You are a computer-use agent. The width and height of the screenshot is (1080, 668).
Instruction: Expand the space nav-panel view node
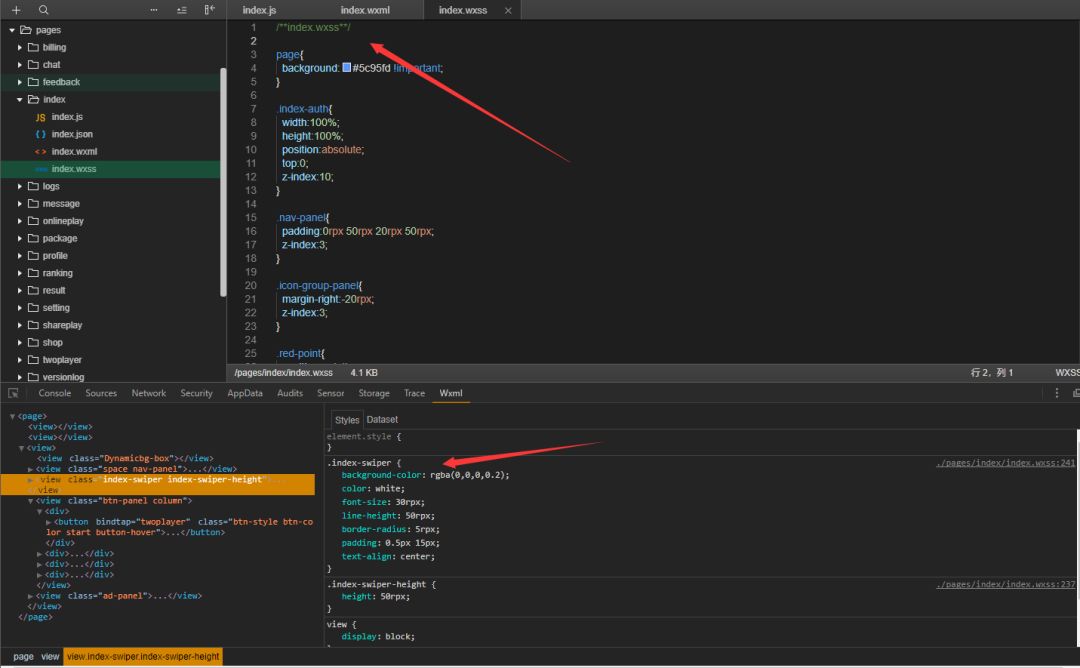[x=30, y=469]
